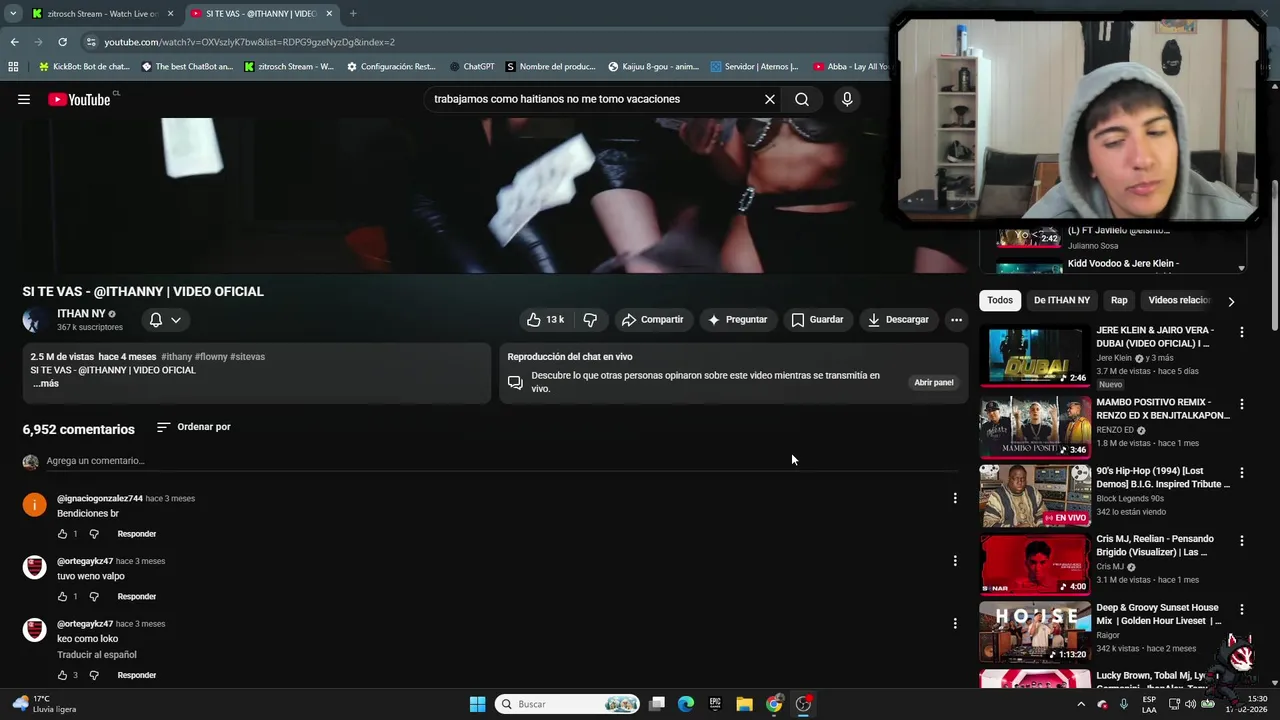Viewport: 1280px width, 720px height.
Task: Open options for JERE KLEIN & JAIRO VERA video
Action: click(1242, 332)
